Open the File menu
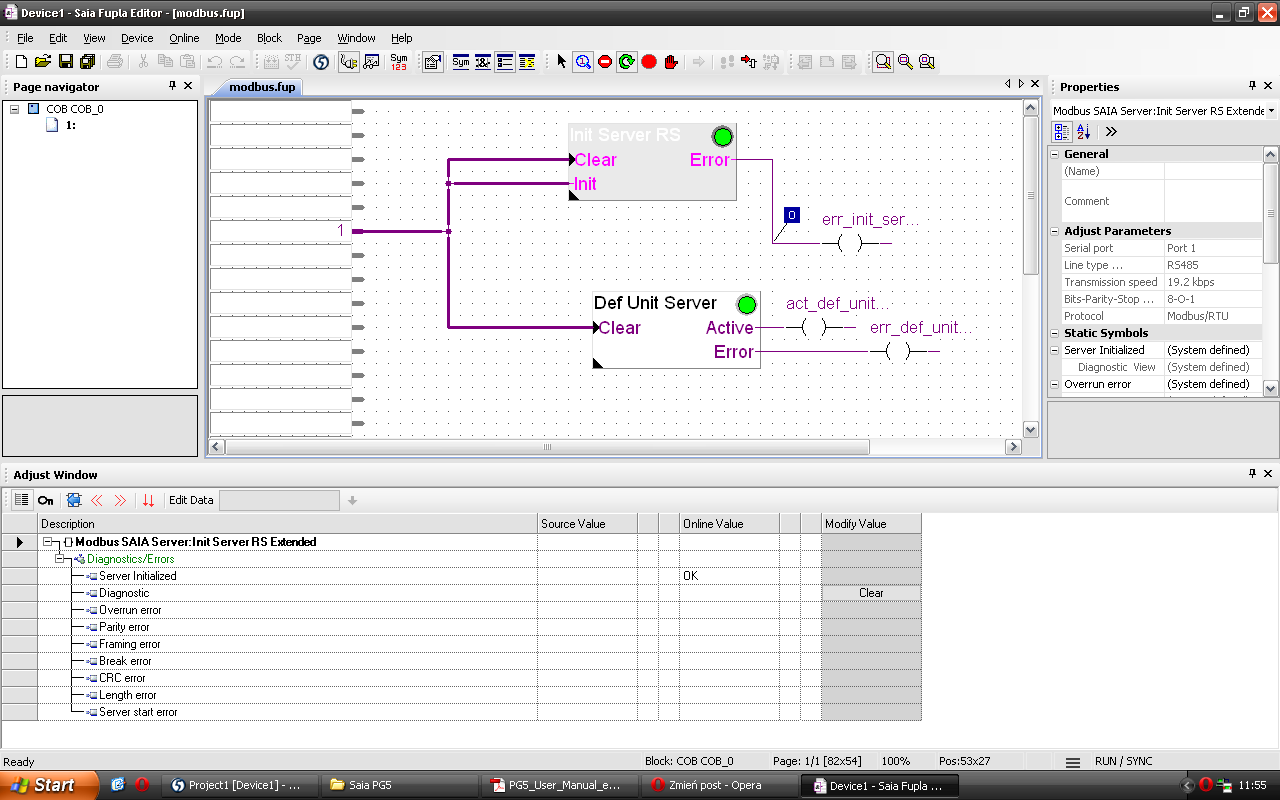This screenshot has width=1280, height=800. [x=25, y=38]
